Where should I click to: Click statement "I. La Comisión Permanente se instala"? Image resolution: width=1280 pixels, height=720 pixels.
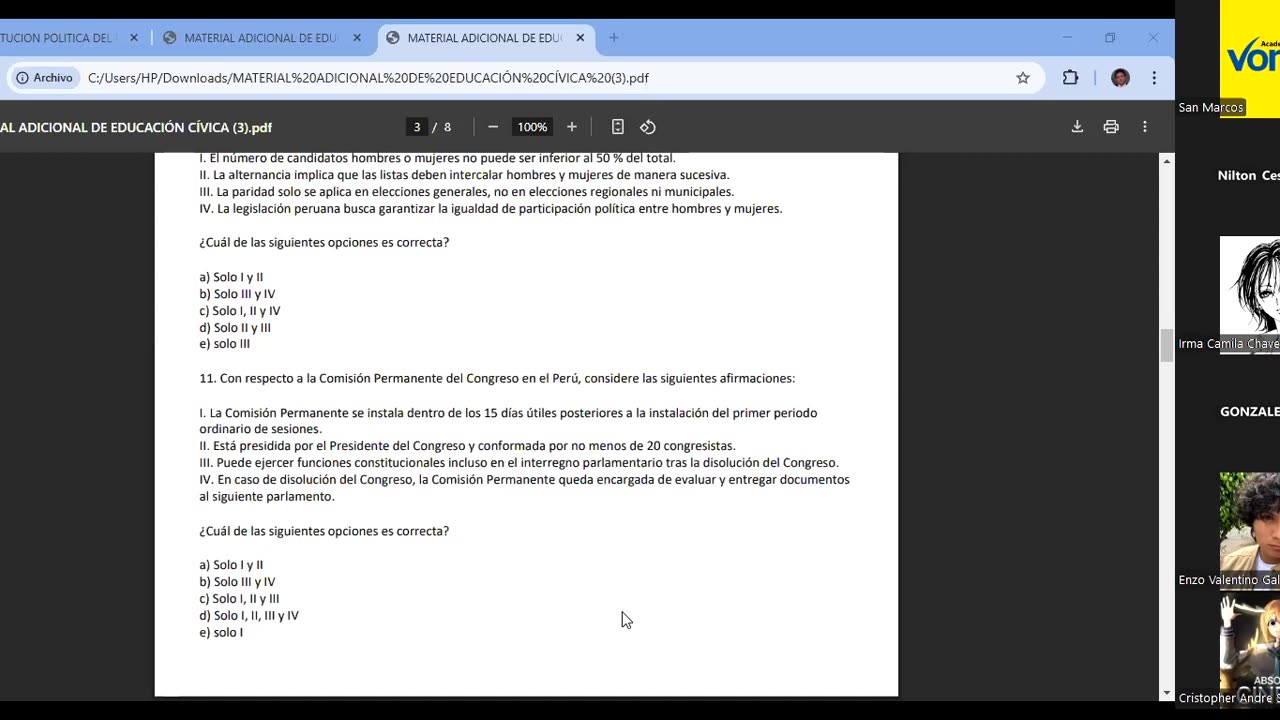[x=508, y=421]
